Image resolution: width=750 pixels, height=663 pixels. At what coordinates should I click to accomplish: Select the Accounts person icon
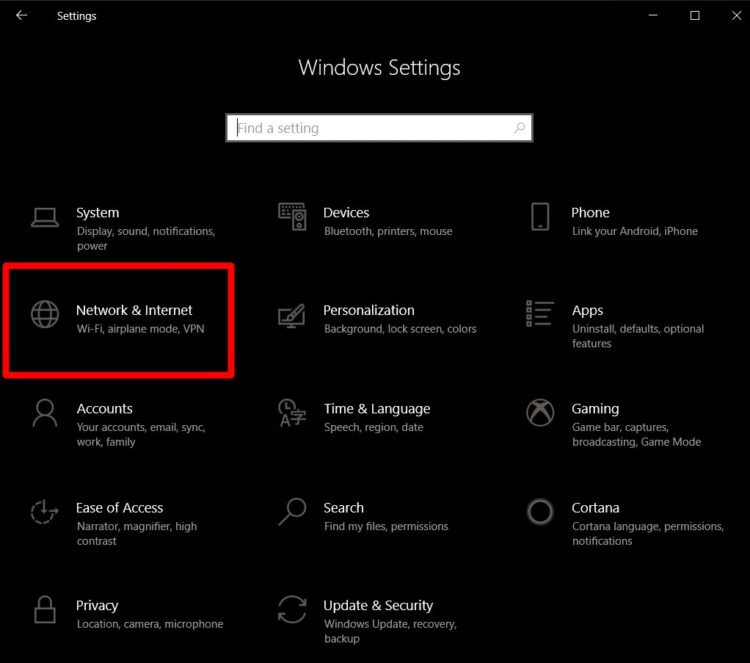coord(45,413)
